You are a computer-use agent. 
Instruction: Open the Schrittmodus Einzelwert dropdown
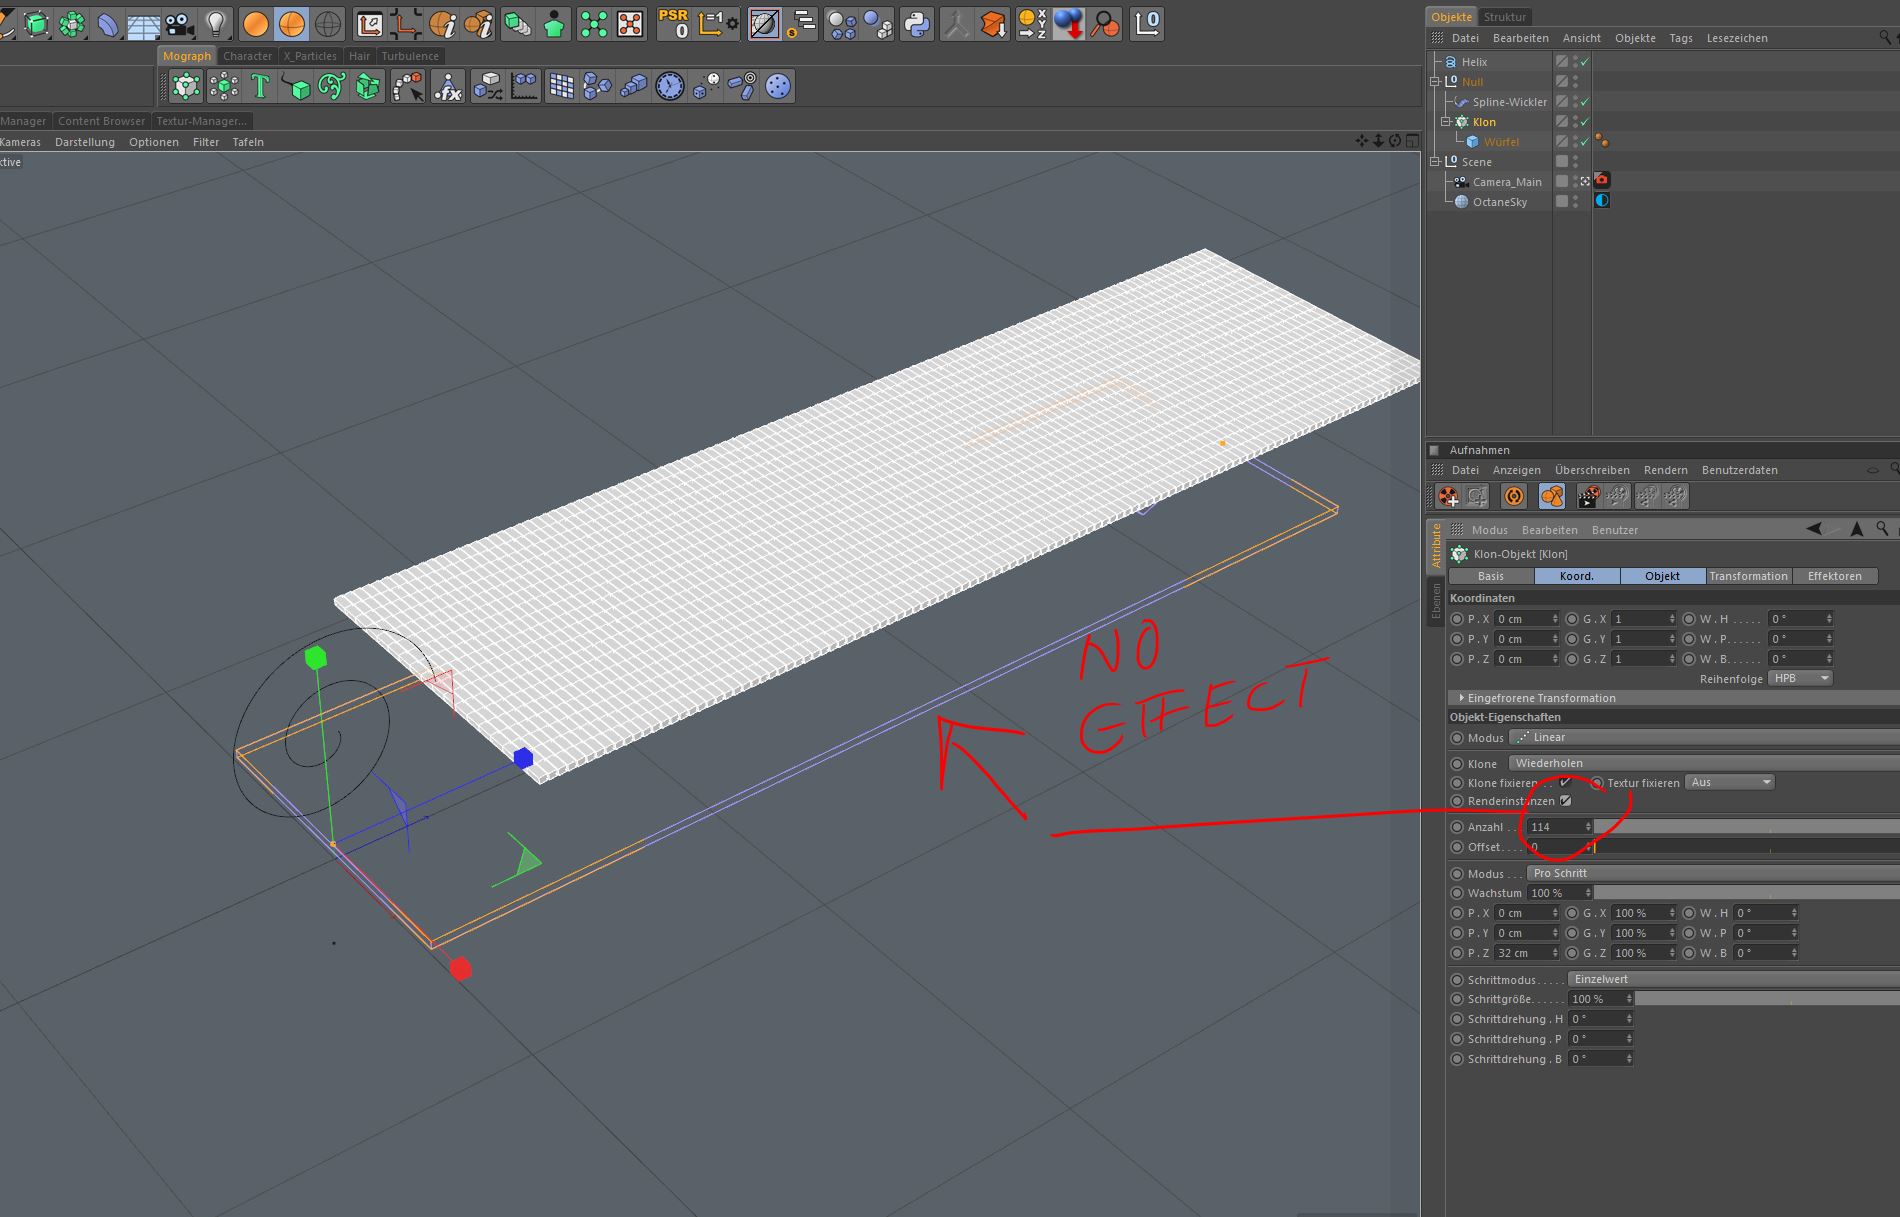[1733, 979]
